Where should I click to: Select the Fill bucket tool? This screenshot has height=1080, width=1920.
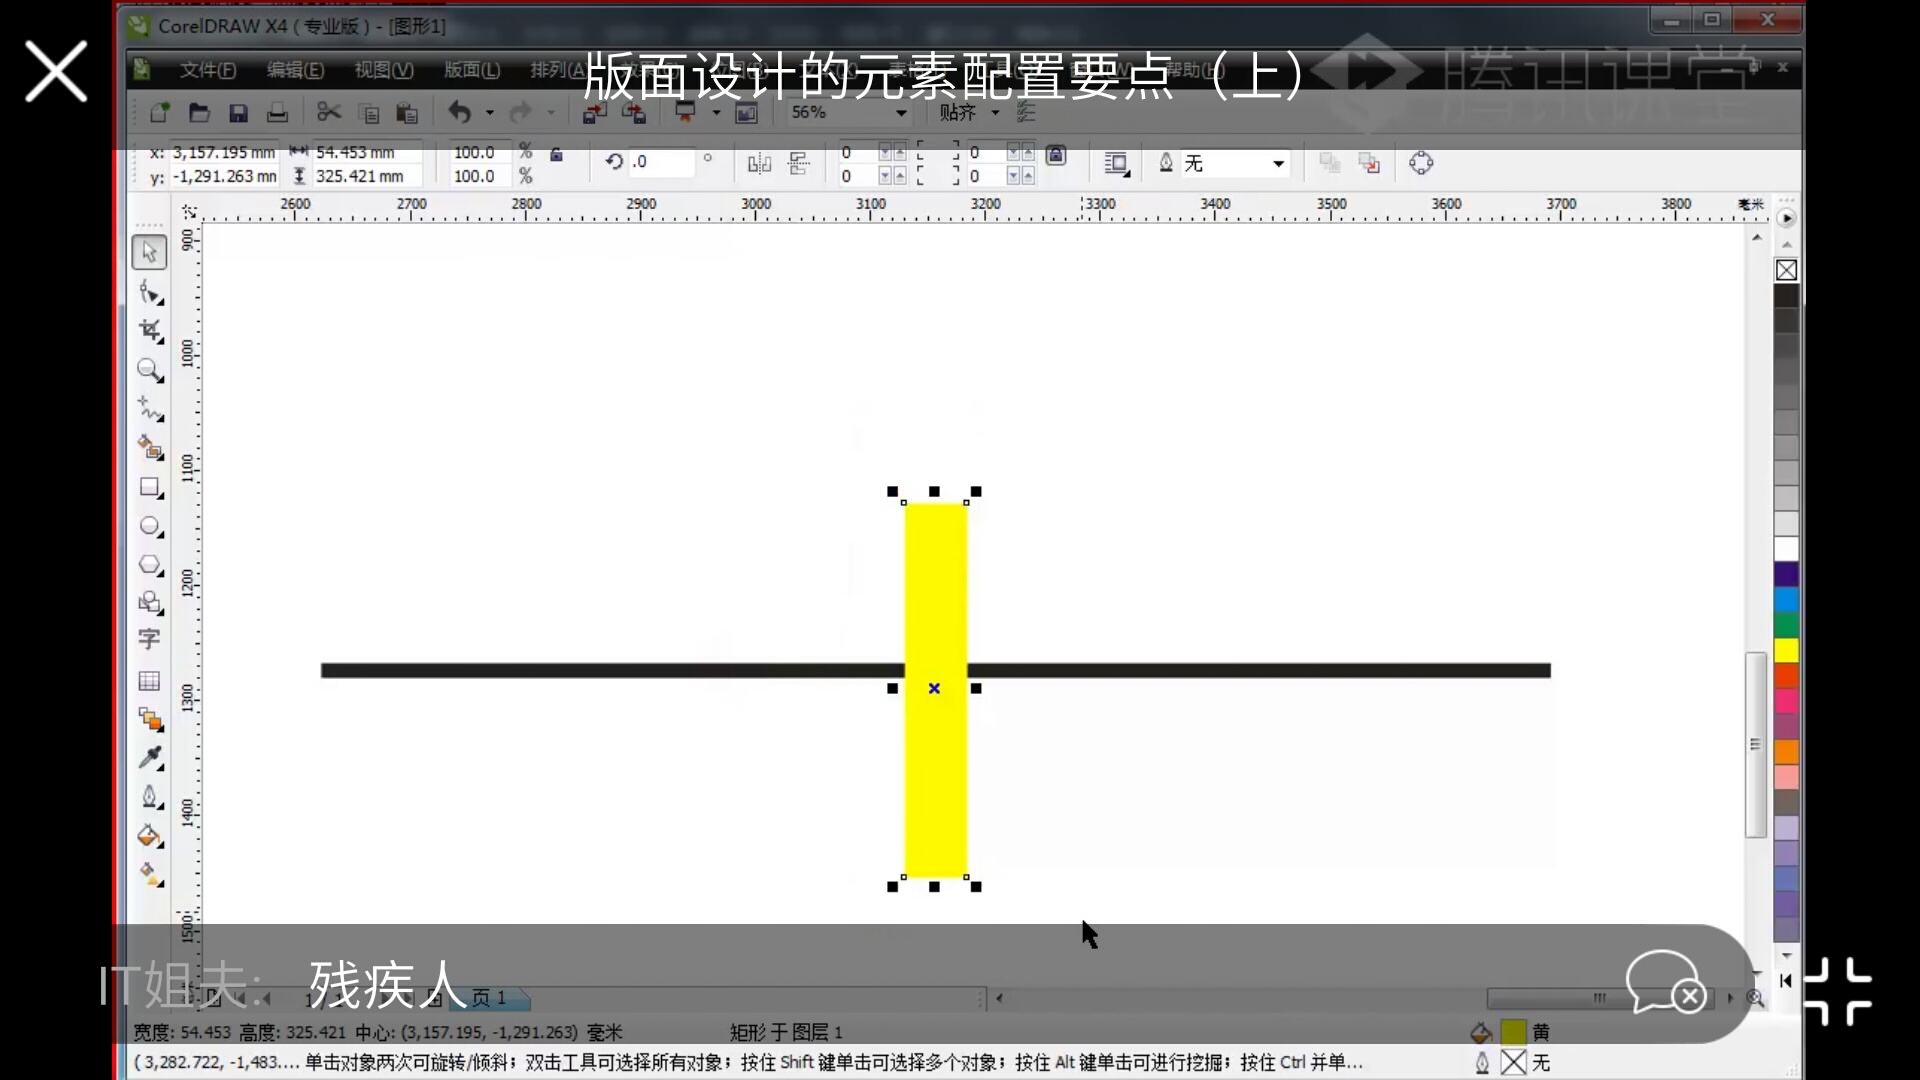(x=150, y=836)
